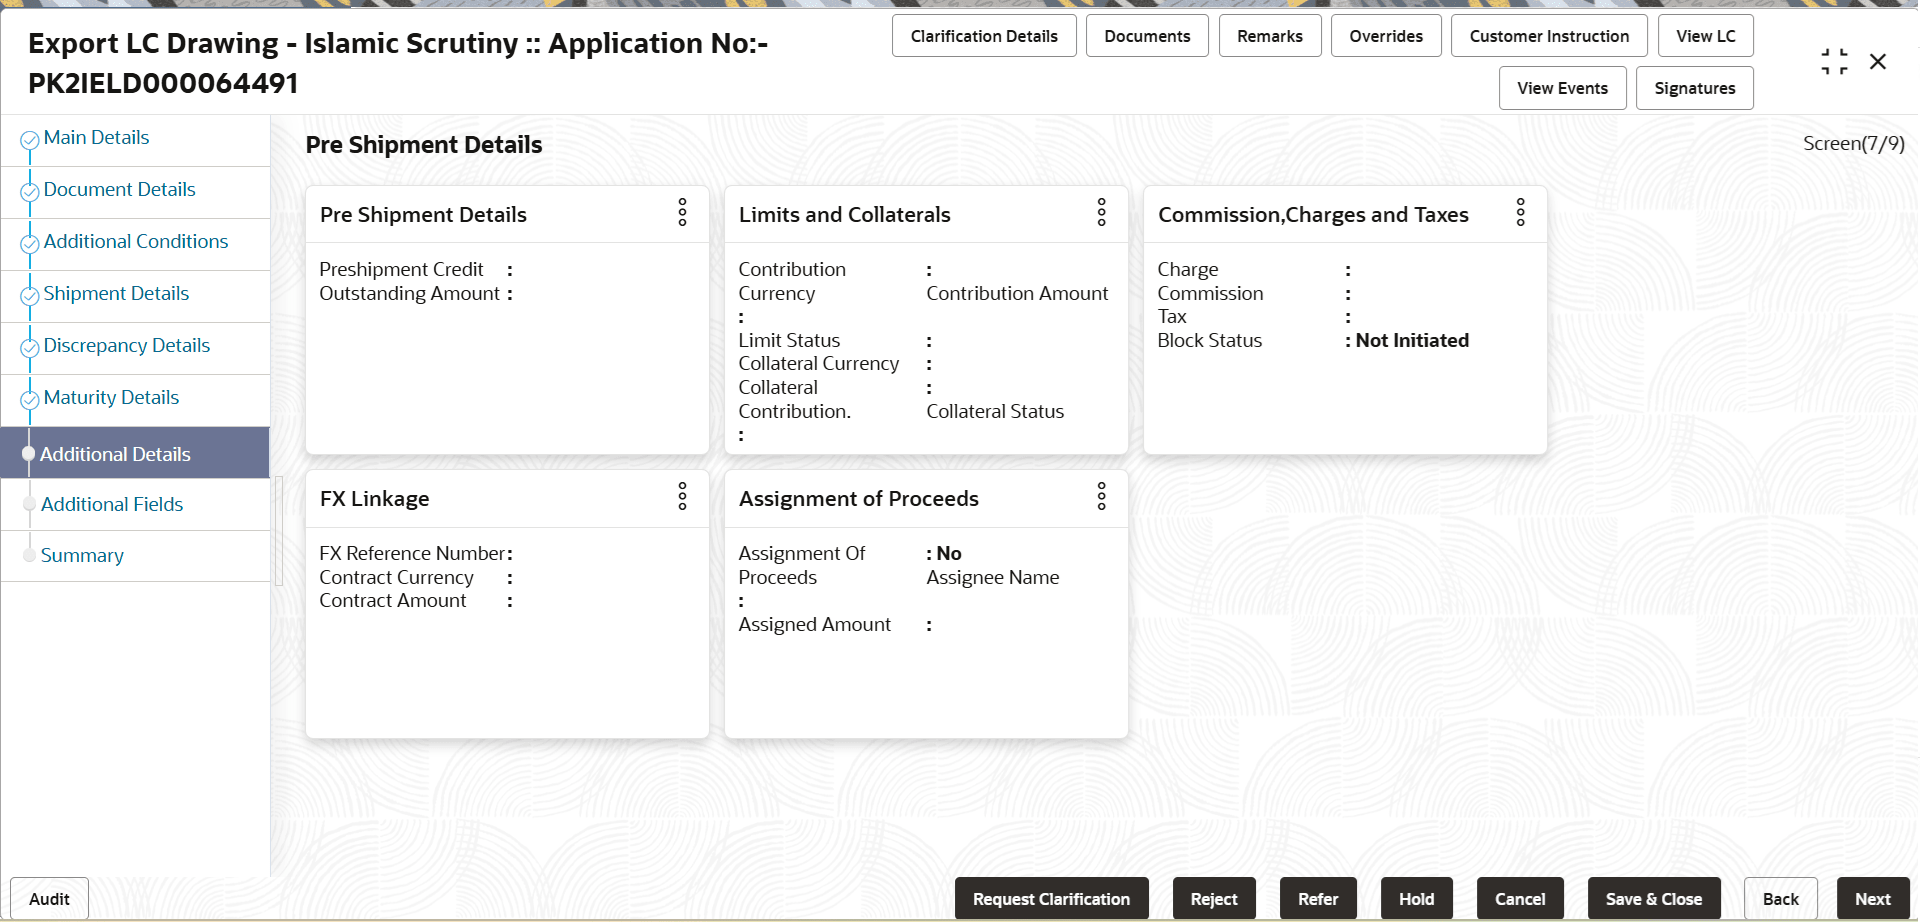
Task: Click the completed checkmark beside Main Details
Action: [29, 140]
